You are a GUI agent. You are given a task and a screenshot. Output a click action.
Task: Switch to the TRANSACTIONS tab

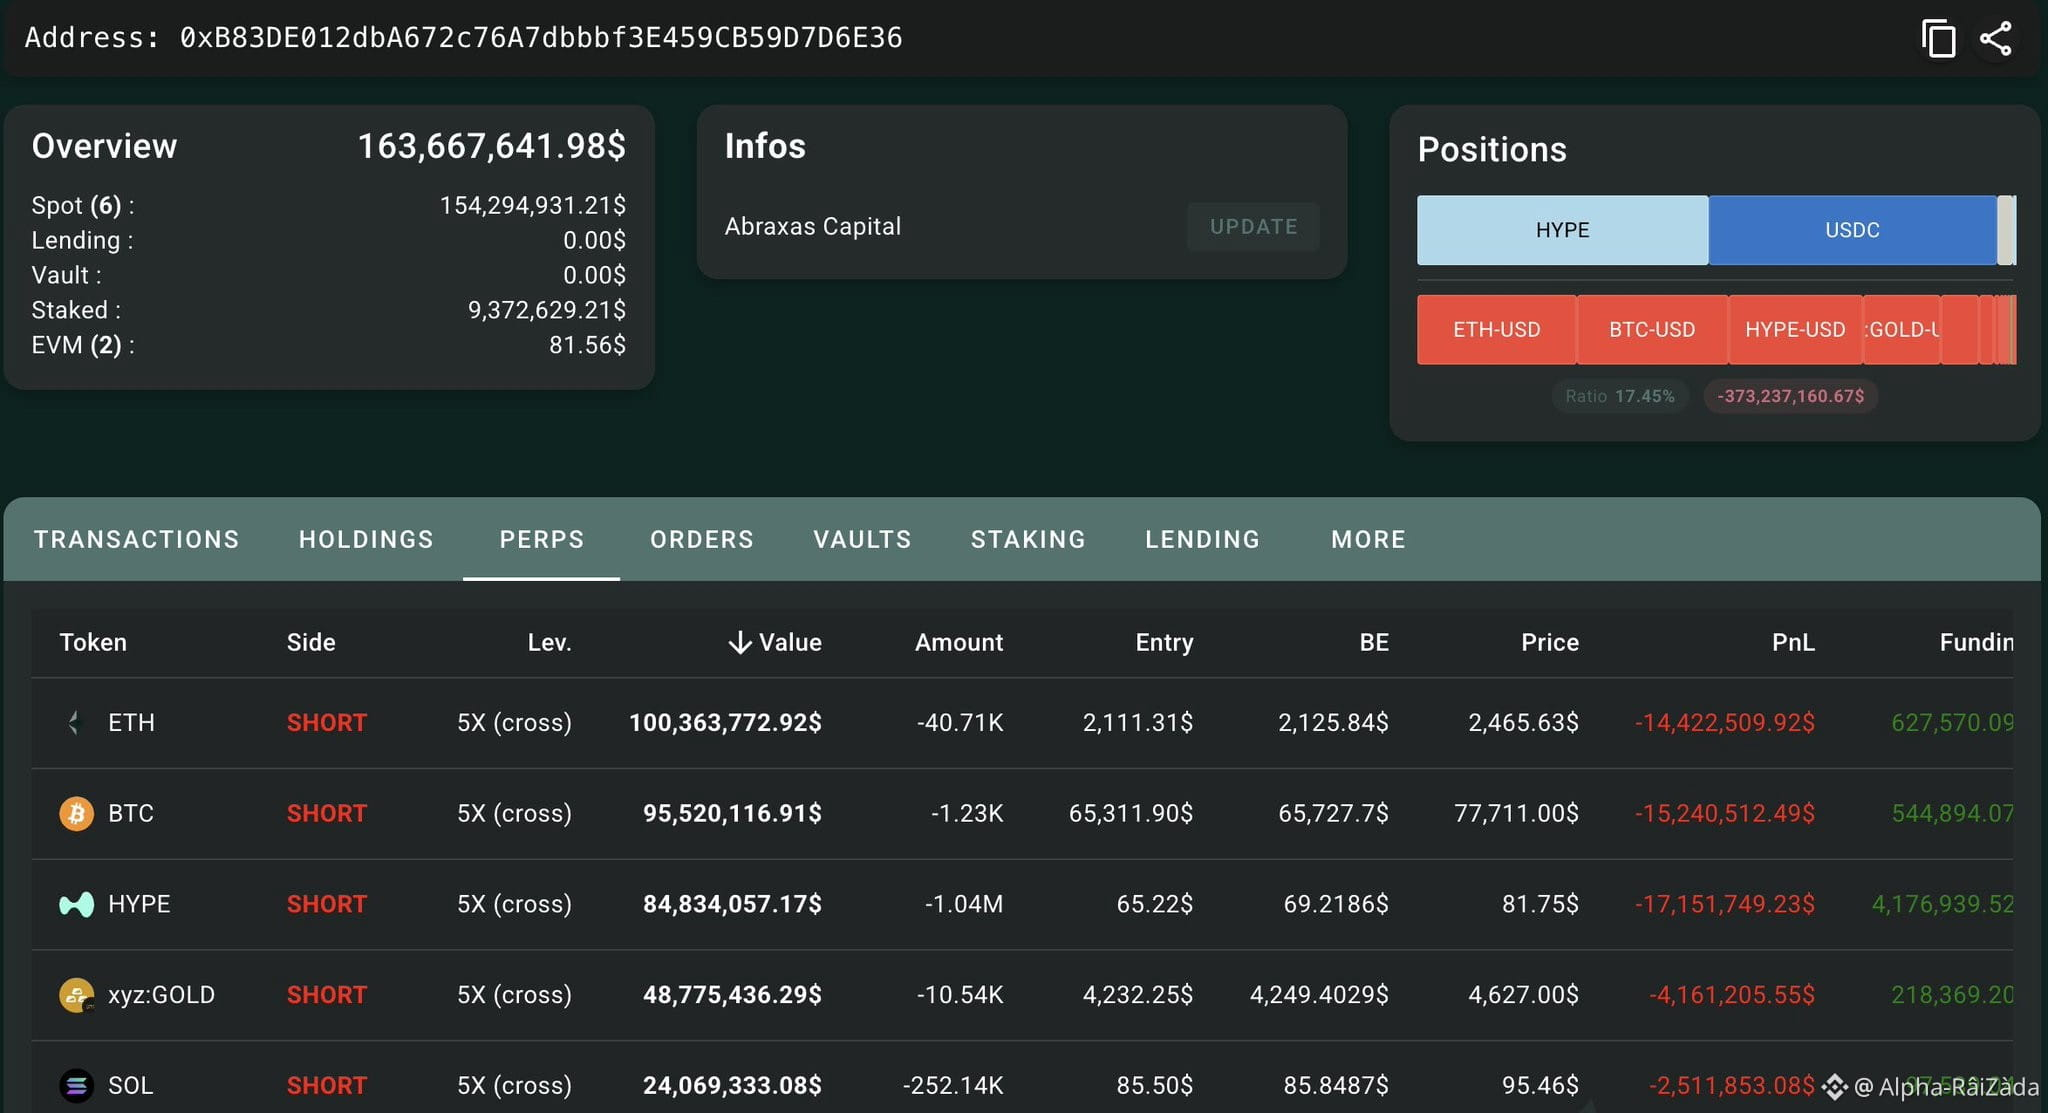(137, 539)
